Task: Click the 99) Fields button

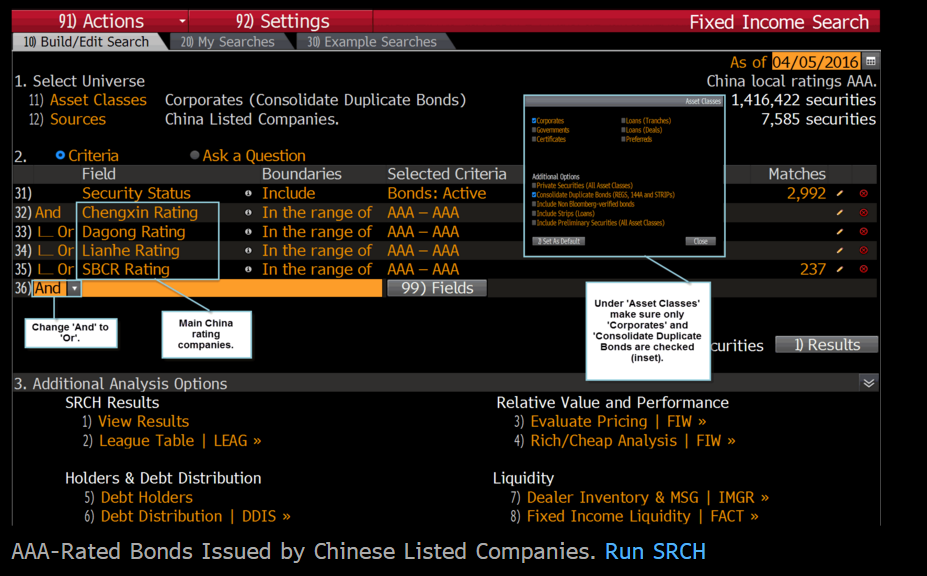Action: (437, 288)
